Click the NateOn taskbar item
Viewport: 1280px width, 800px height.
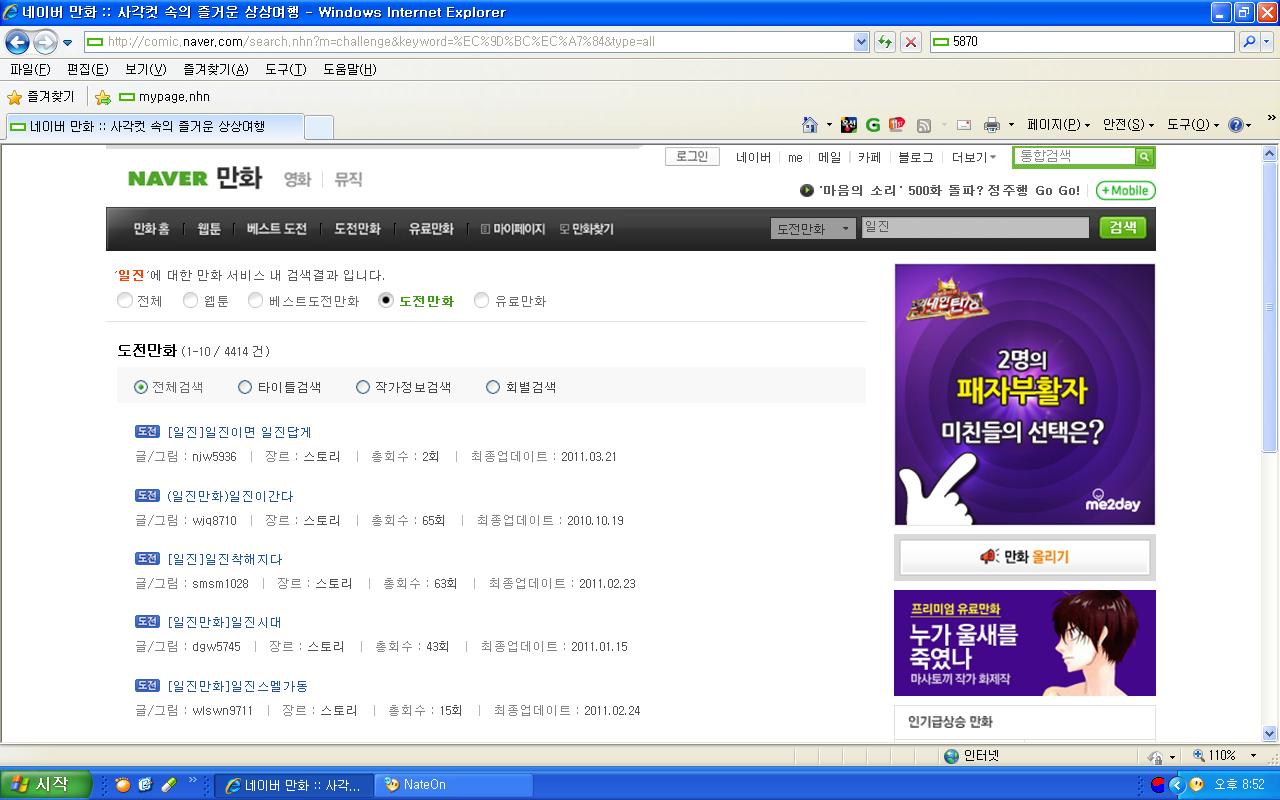[453, 785]
